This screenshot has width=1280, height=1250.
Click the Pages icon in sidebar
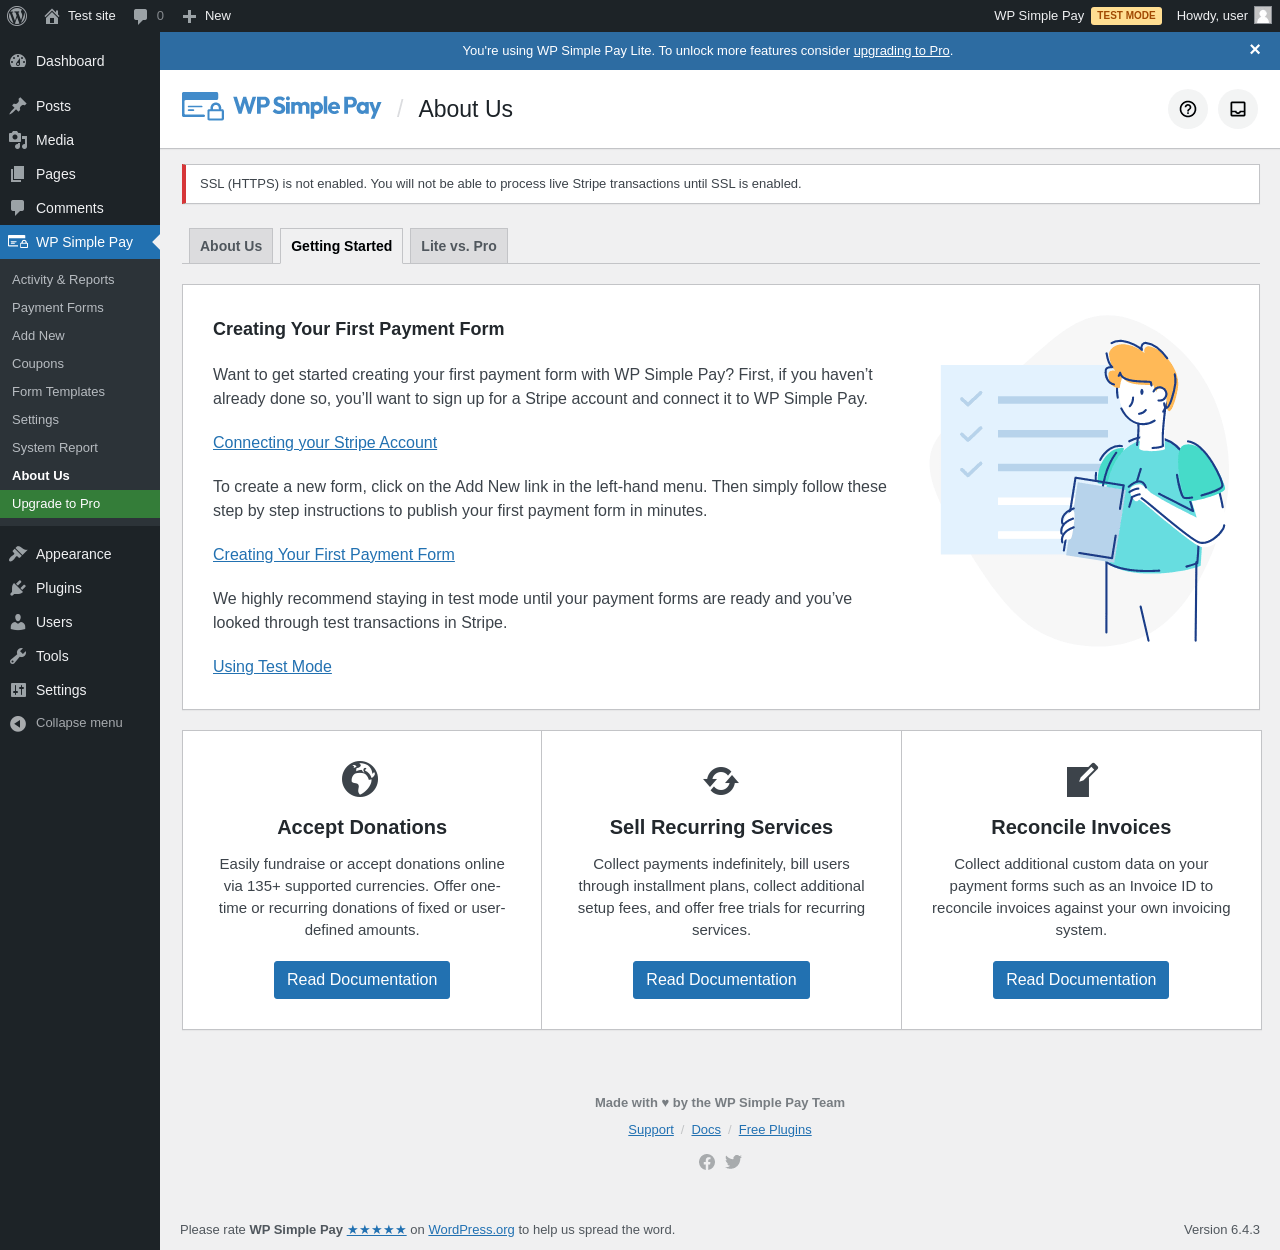coord(18,174)
